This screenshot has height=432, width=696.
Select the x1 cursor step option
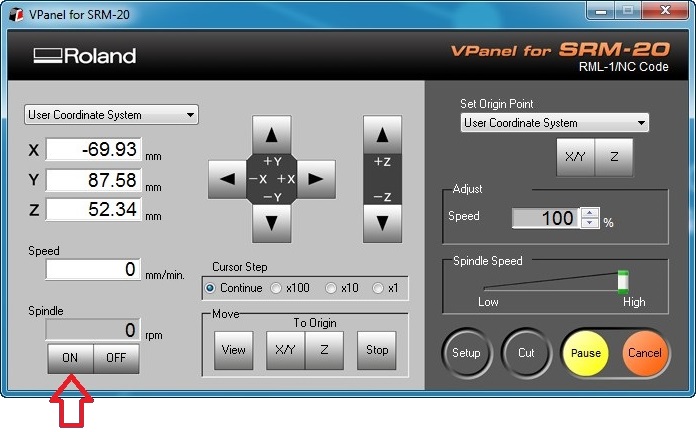pos(385,288)
